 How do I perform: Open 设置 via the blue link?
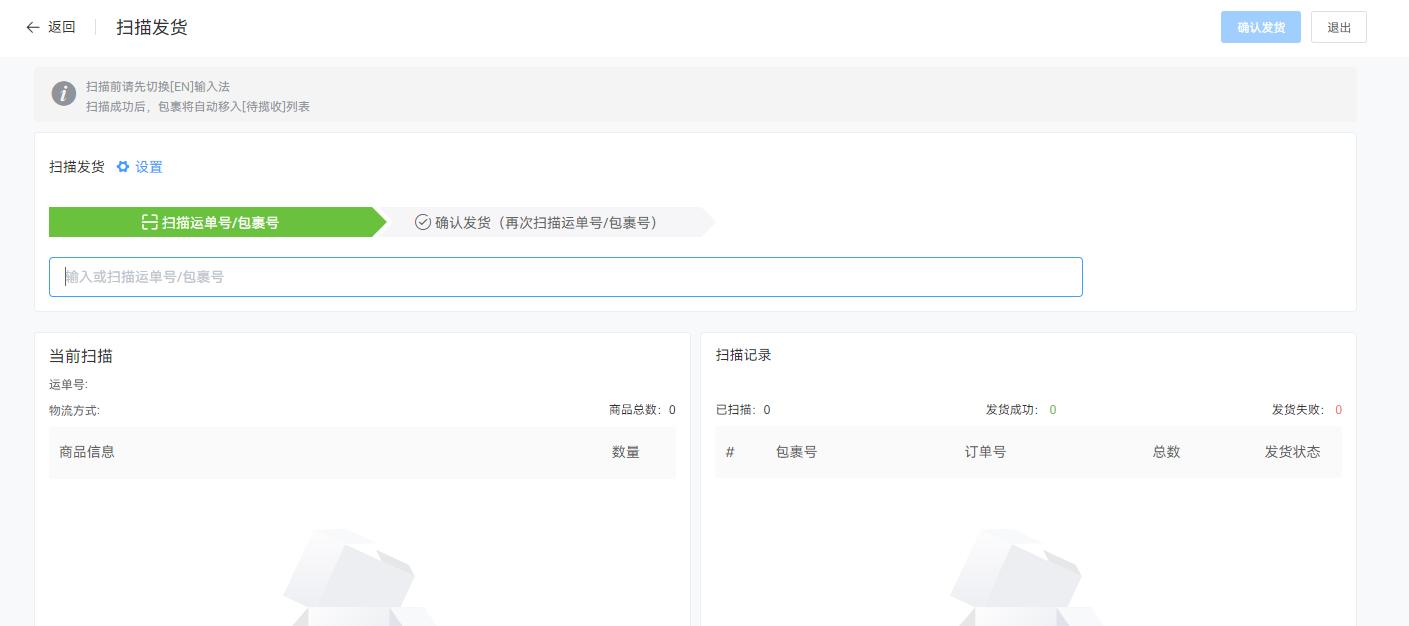(x=148, y=167)
